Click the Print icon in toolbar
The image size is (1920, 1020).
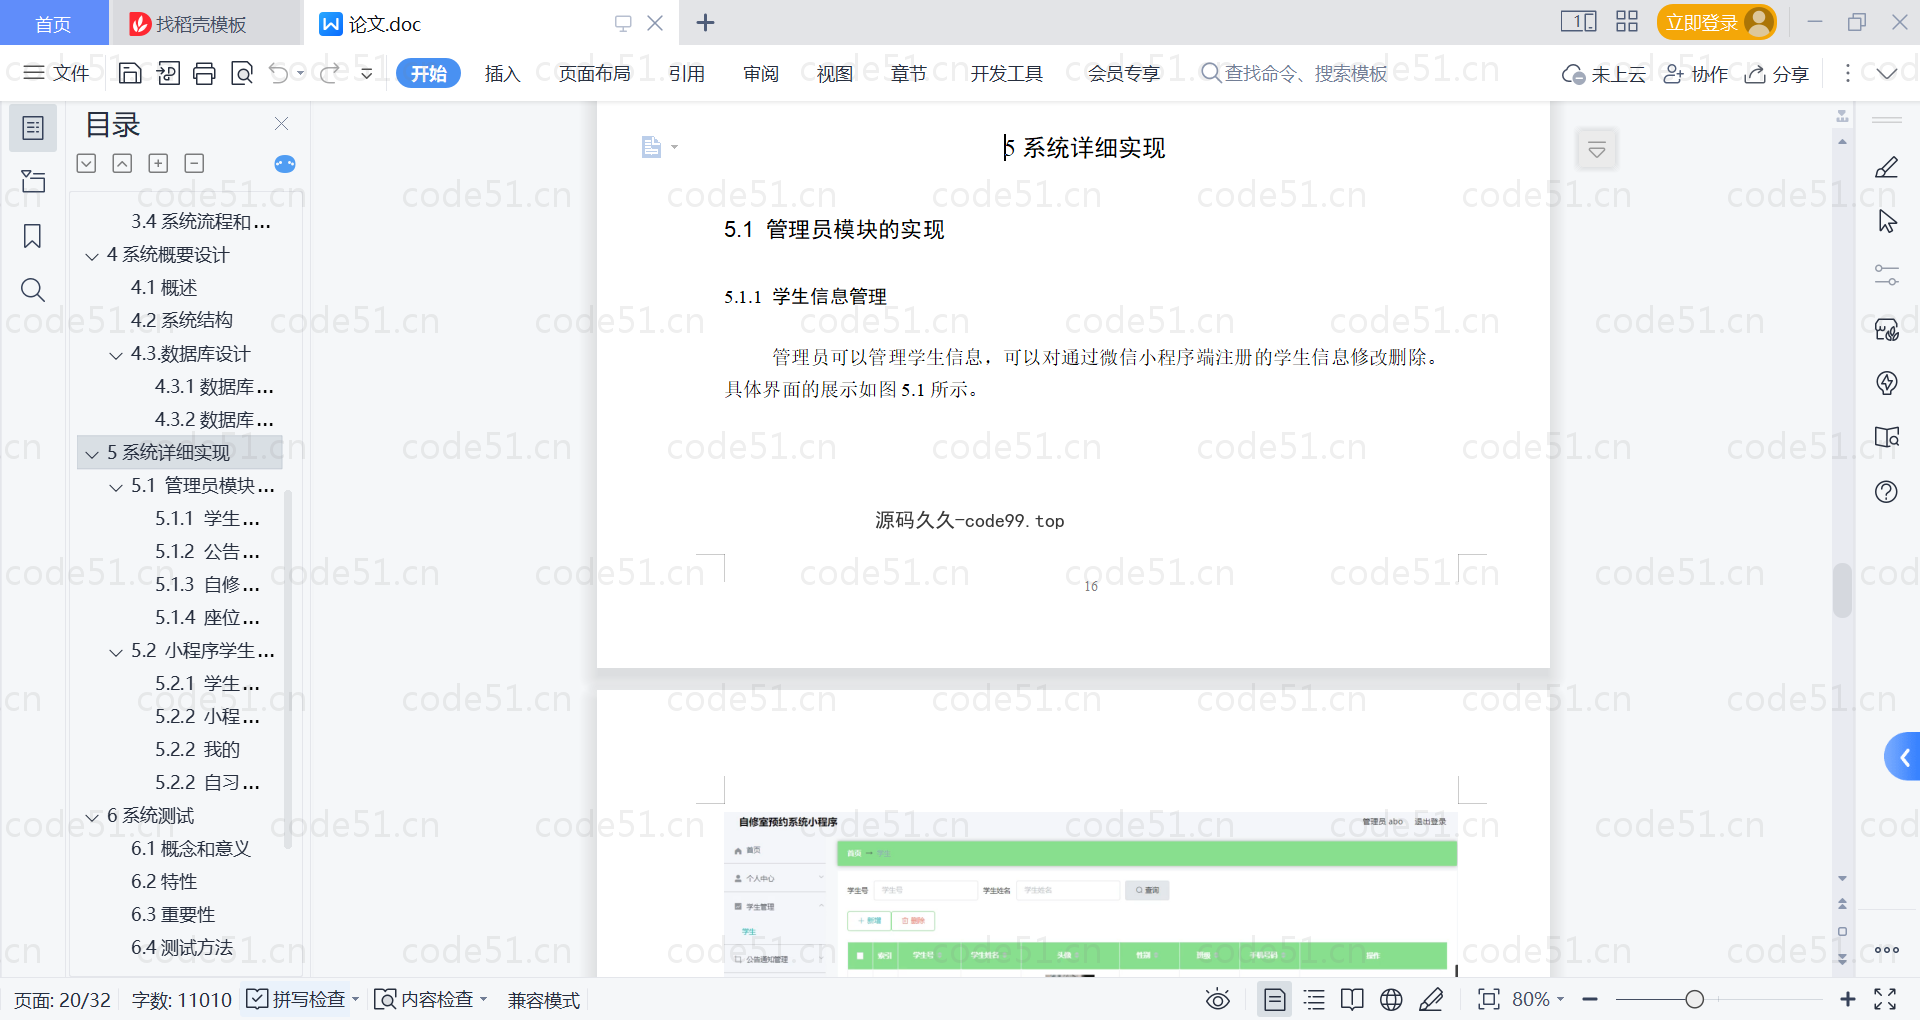tap(204, 73)
